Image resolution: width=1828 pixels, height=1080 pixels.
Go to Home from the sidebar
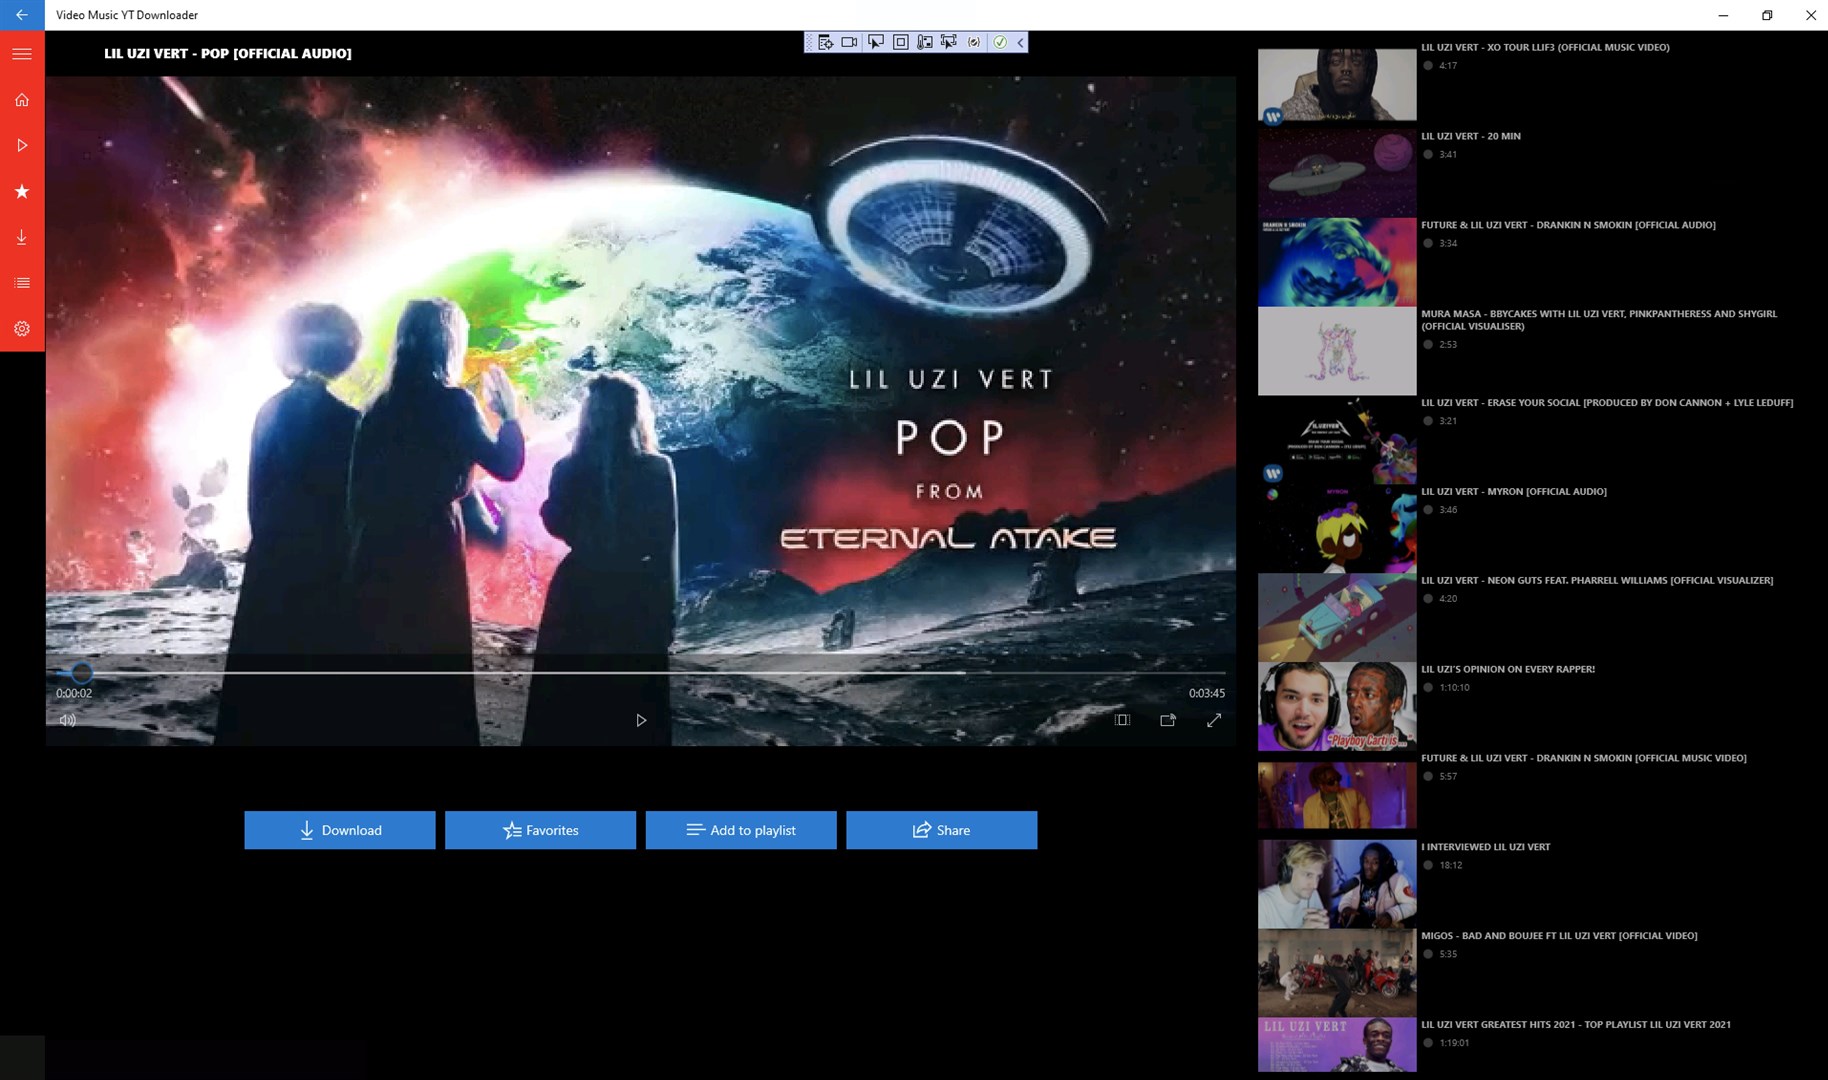(x=22, y=100)
